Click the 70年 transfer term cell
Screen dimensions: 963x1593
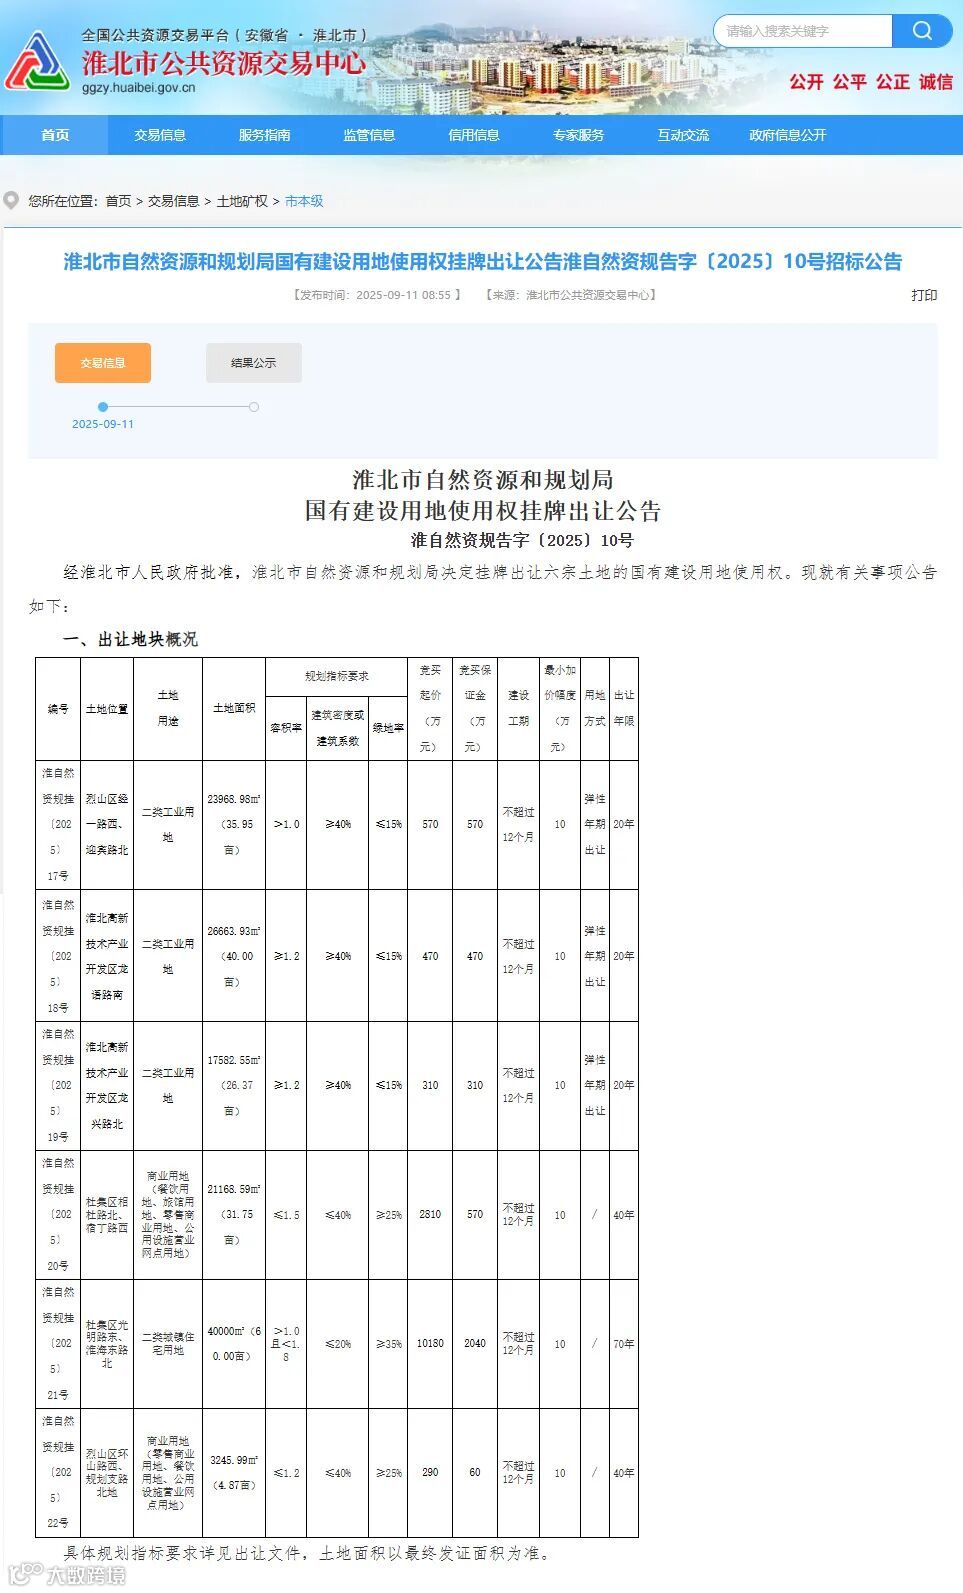(x=624, y=1344)
